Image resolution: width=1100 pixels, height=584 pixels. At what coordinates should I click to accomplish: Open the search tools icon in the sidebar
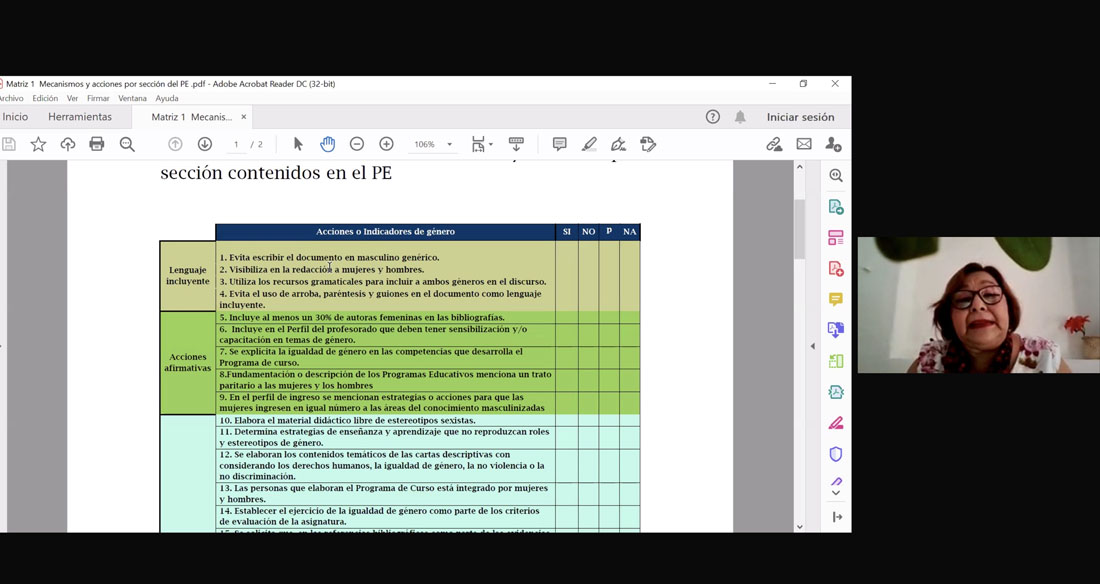click(836, 175)
